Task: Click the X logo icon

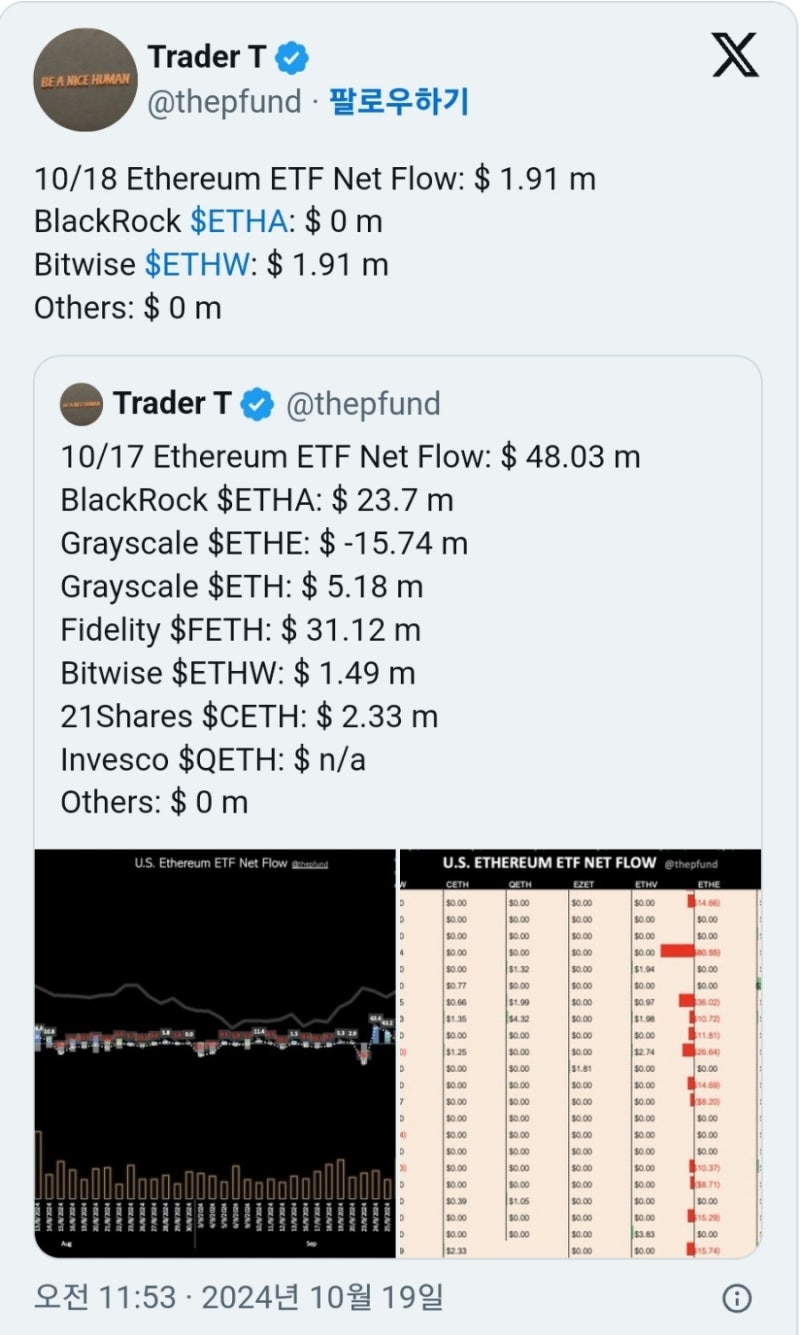Action: tap(735, 55)
